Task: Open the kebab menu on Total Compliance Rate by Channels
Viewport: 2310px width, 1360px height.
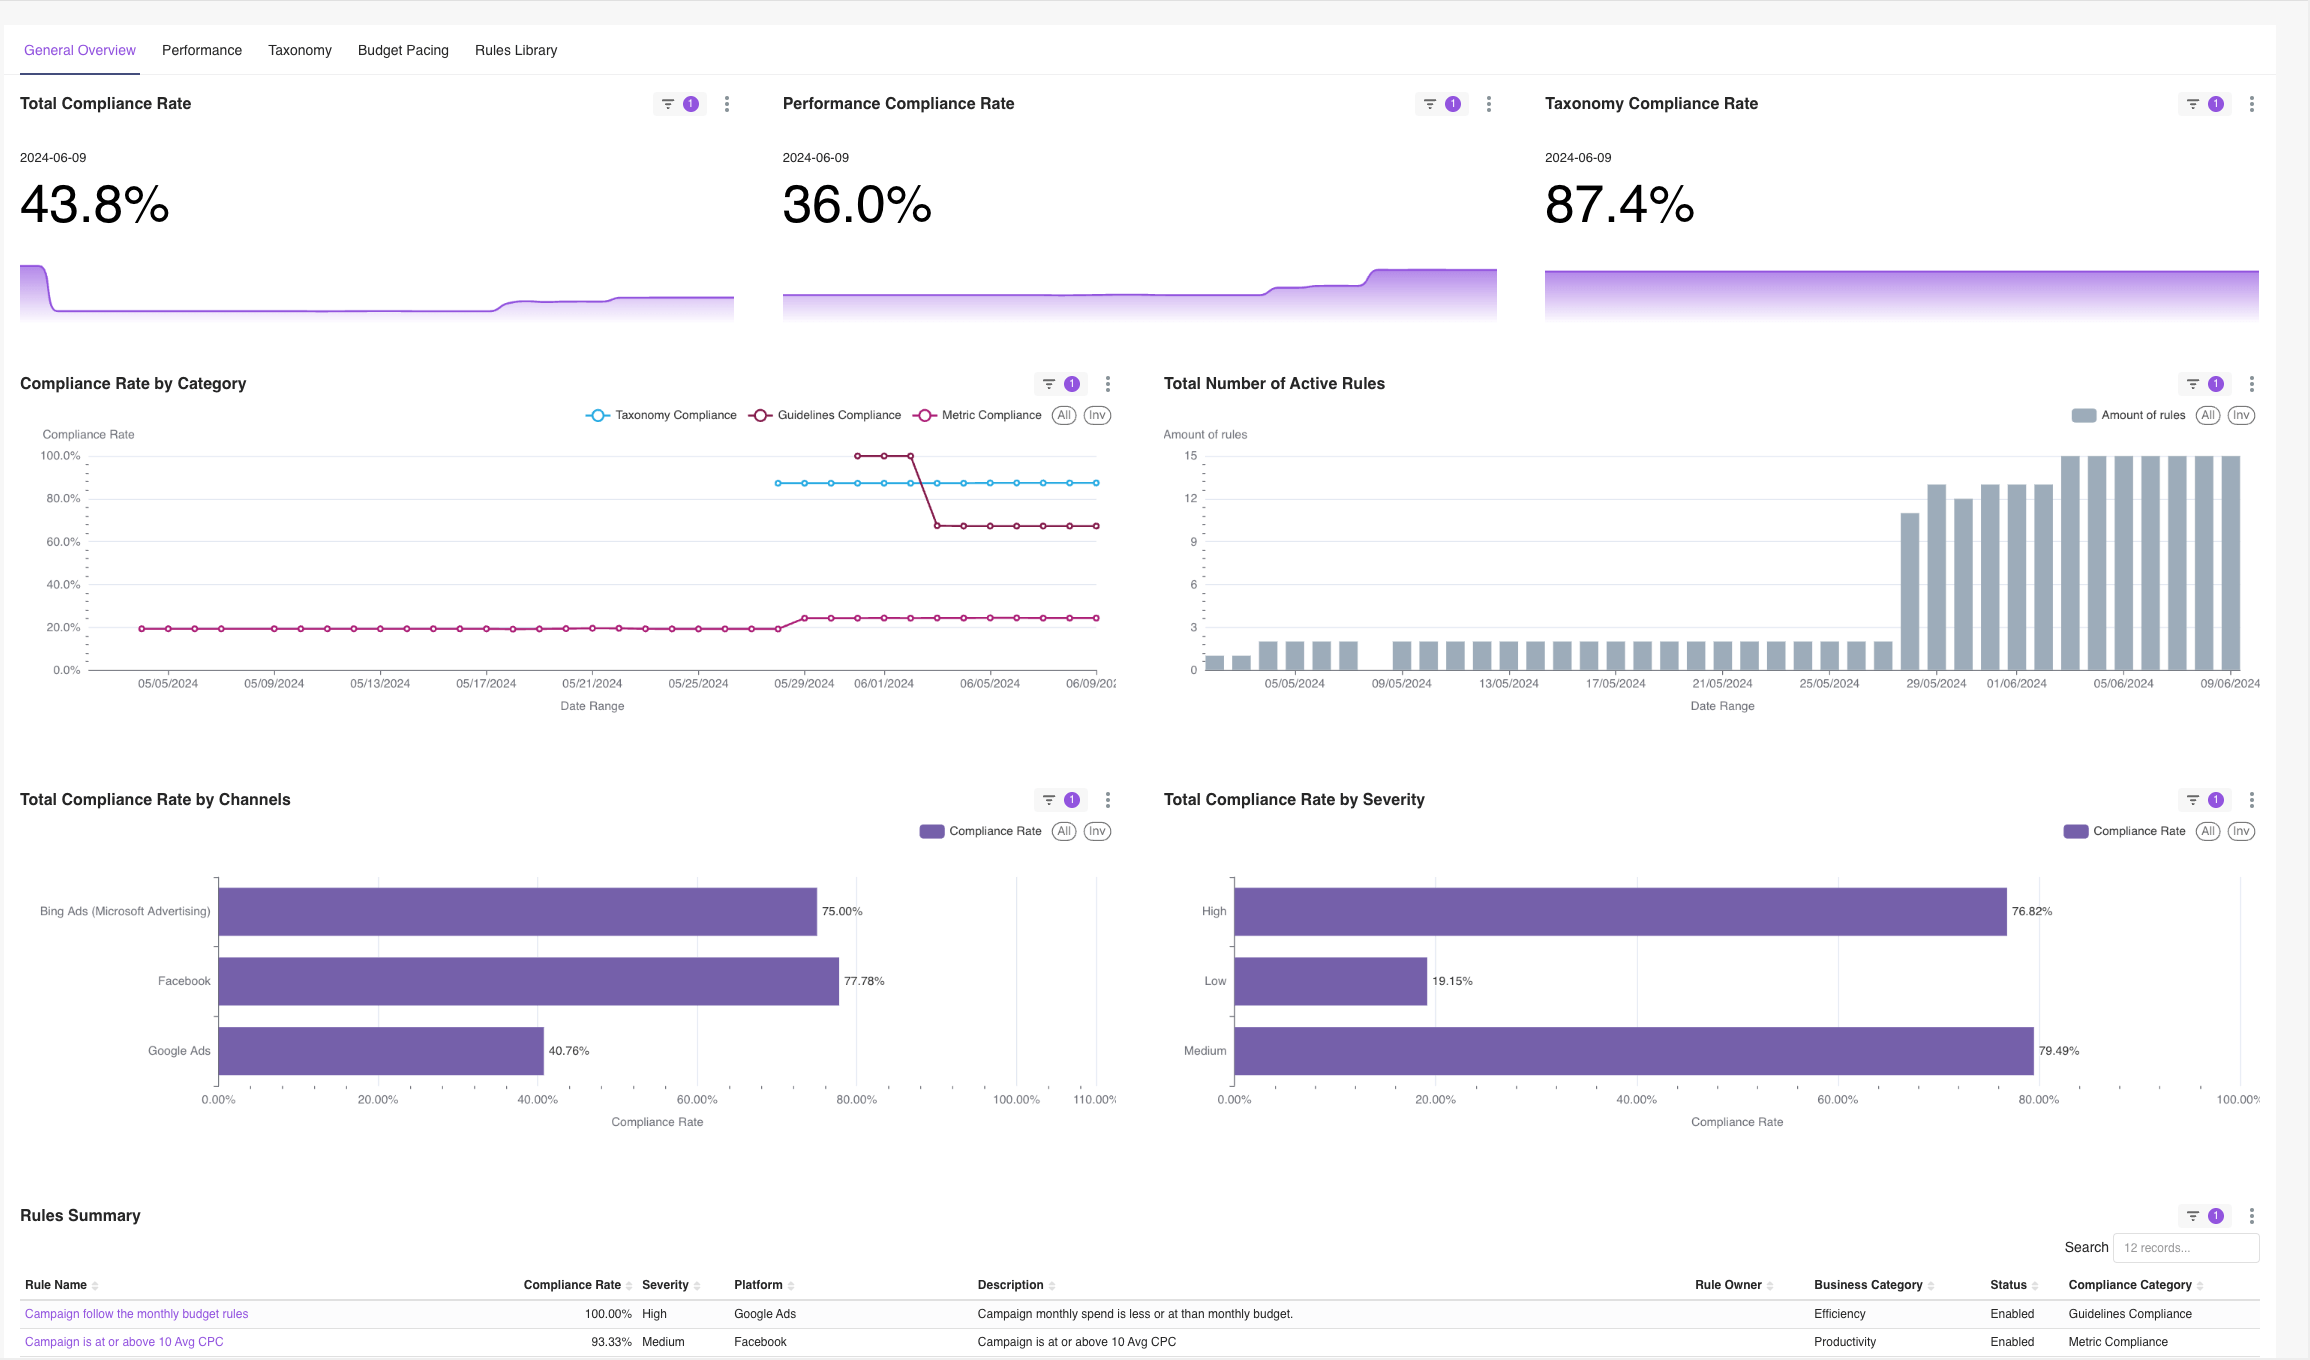Action: click(x=1107, y=799)
